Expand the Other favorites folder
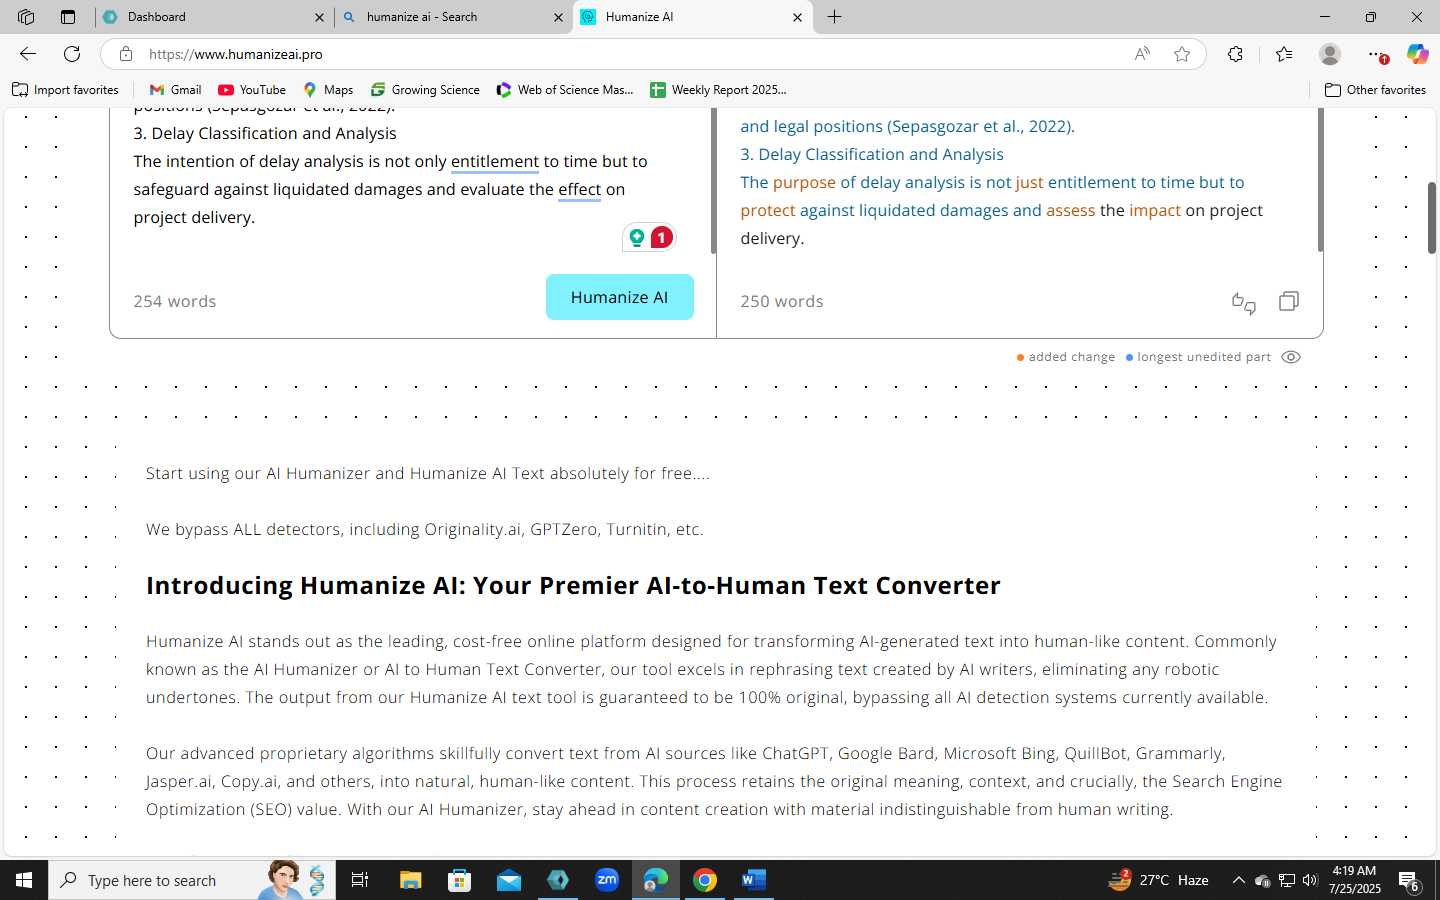Image resolution: width=1440 pixels, height=900 pixels. click(x=1375, y=90)
